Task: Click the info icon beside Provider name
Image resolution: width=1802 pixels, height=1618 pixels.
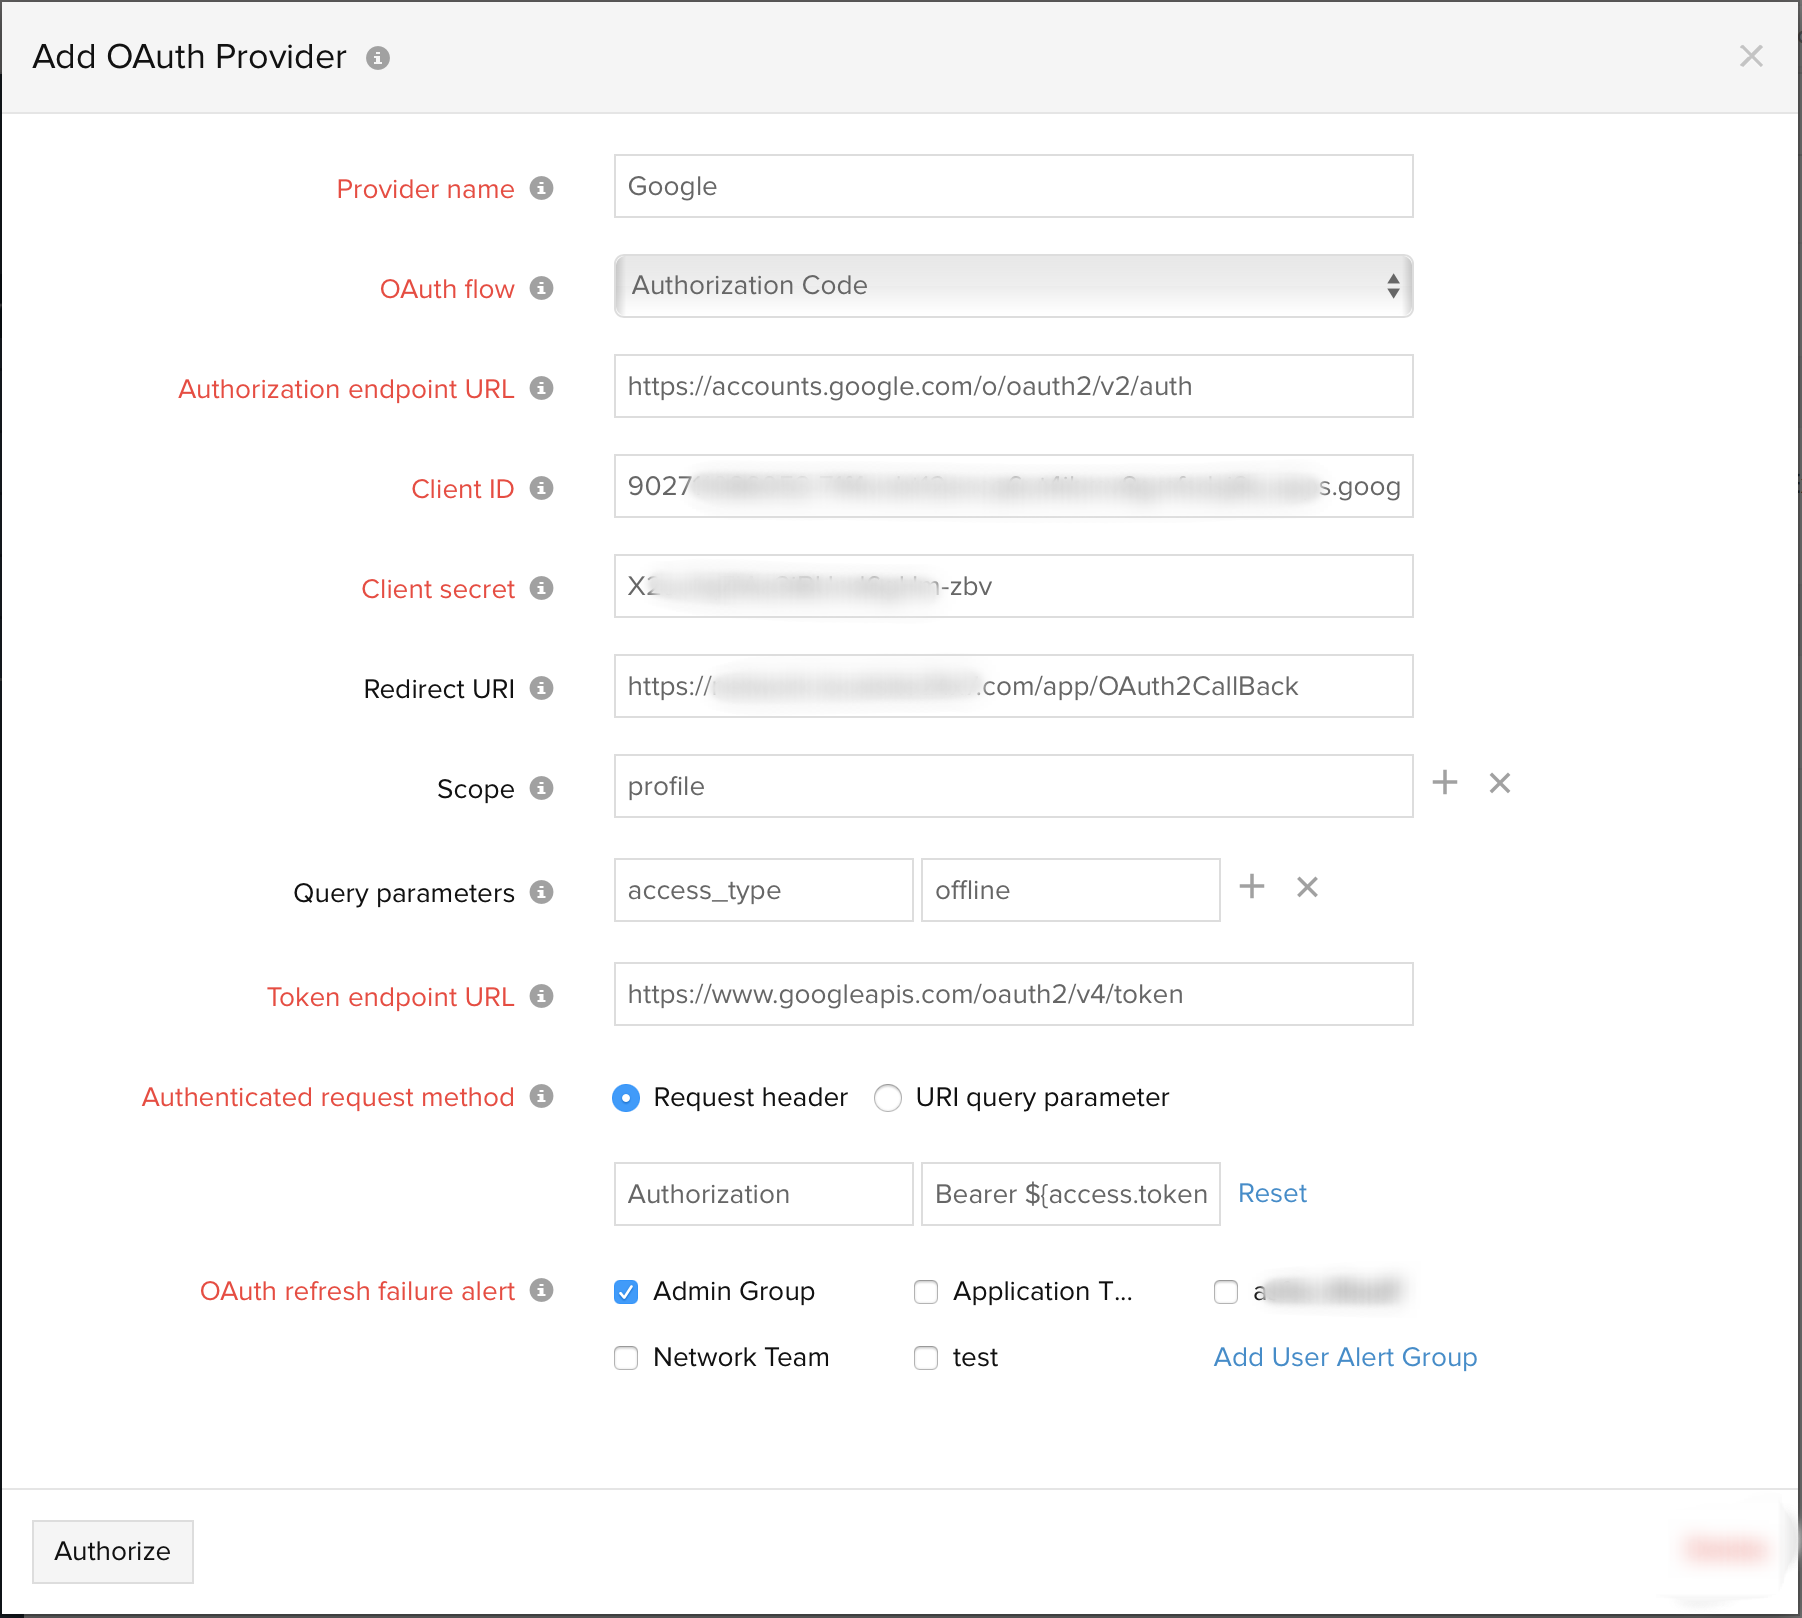Action: tap(541, 188)
